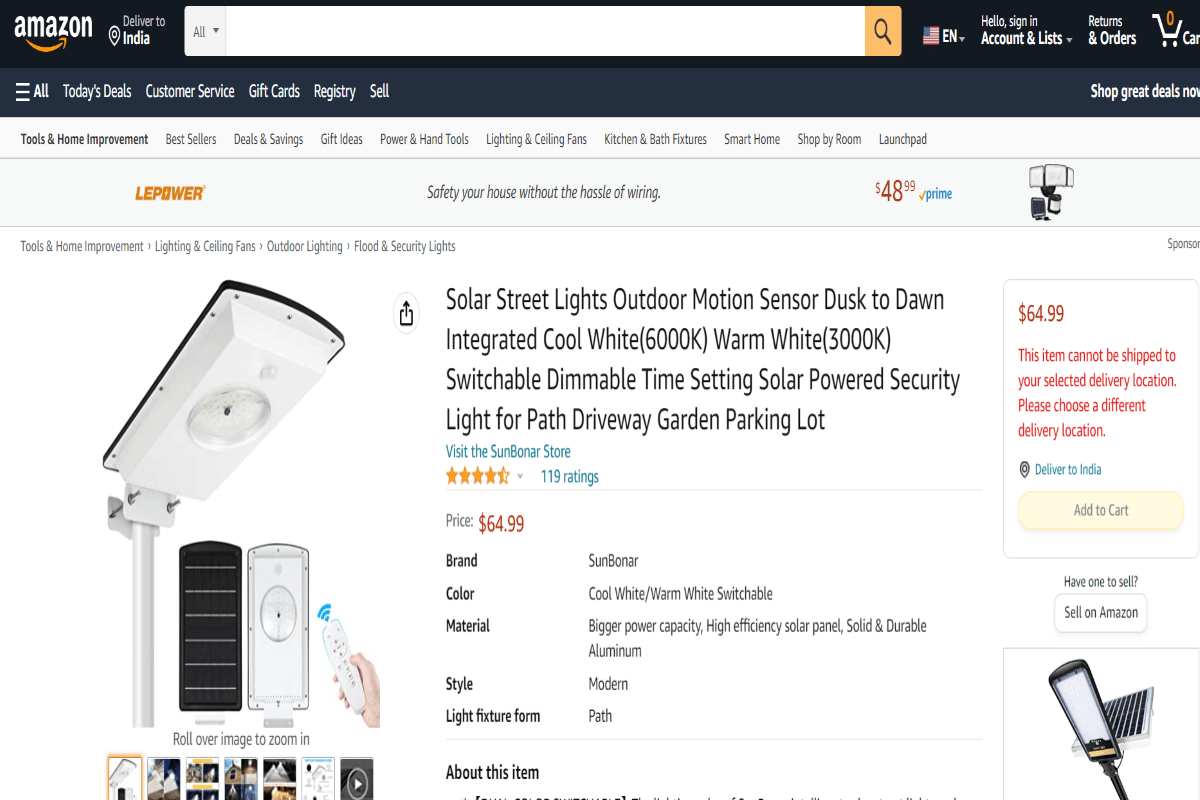
Task: Select the Best Sellers navigation tab
Action: pyautogui.click(x=191, y=139)
